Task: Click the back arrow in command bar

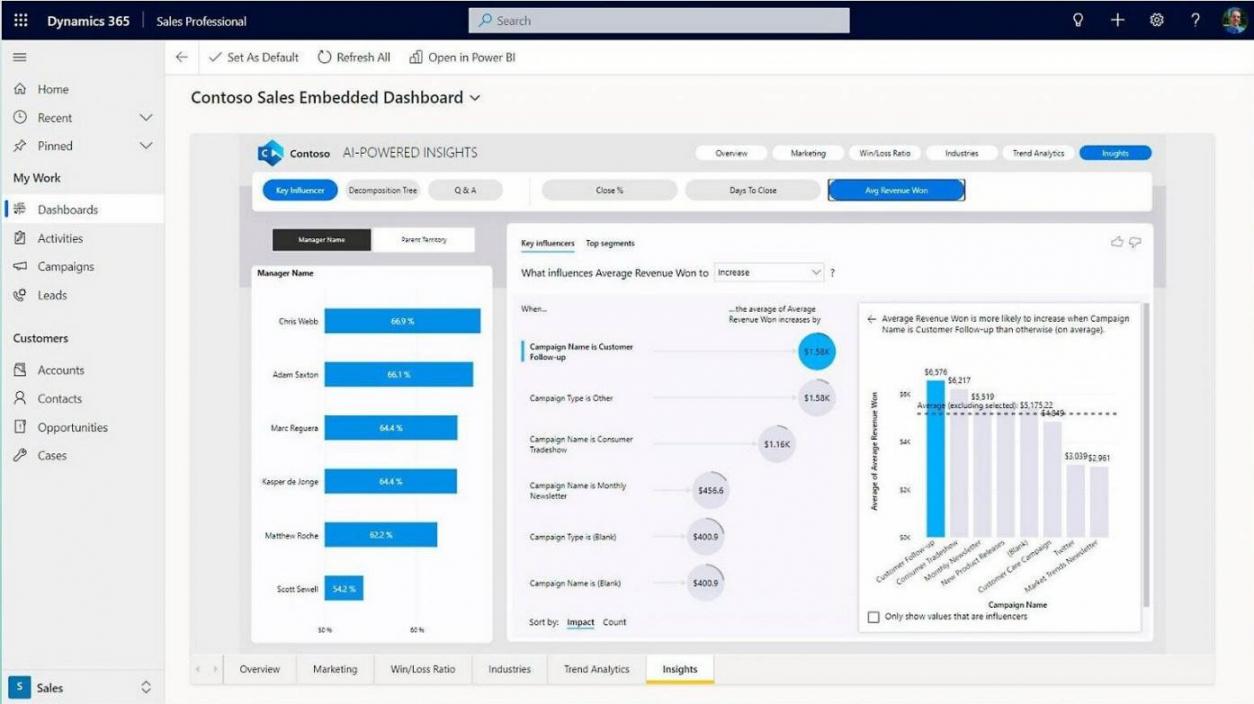Action: pyautogui.click(x=181, y=58)
